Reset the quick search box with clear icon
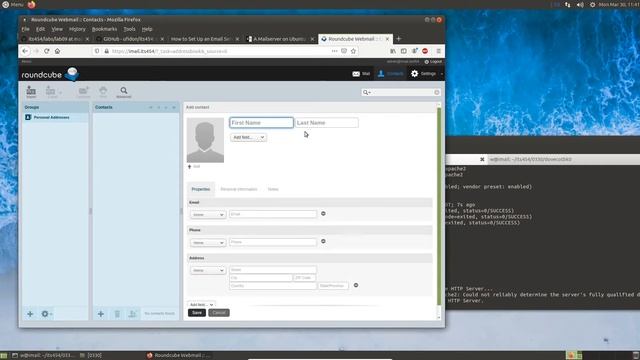The height and width of the screenshot is (360, 640). coord(437,93)
